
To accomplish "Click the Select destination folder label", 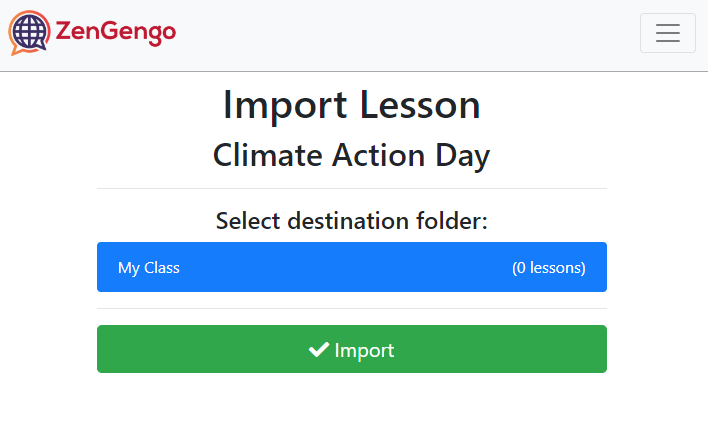I will [352, 221].
